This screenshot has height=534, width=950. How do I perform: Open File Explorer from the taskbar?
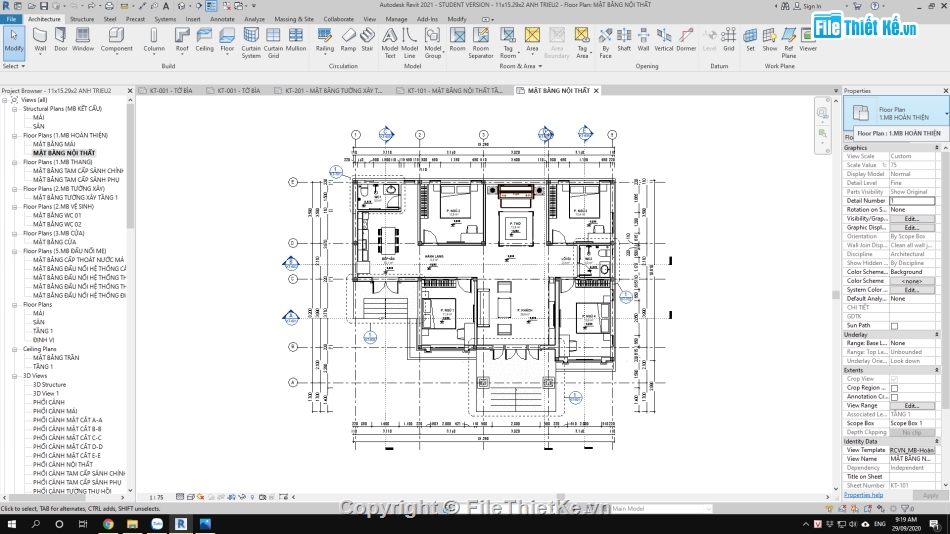(132, 524)
